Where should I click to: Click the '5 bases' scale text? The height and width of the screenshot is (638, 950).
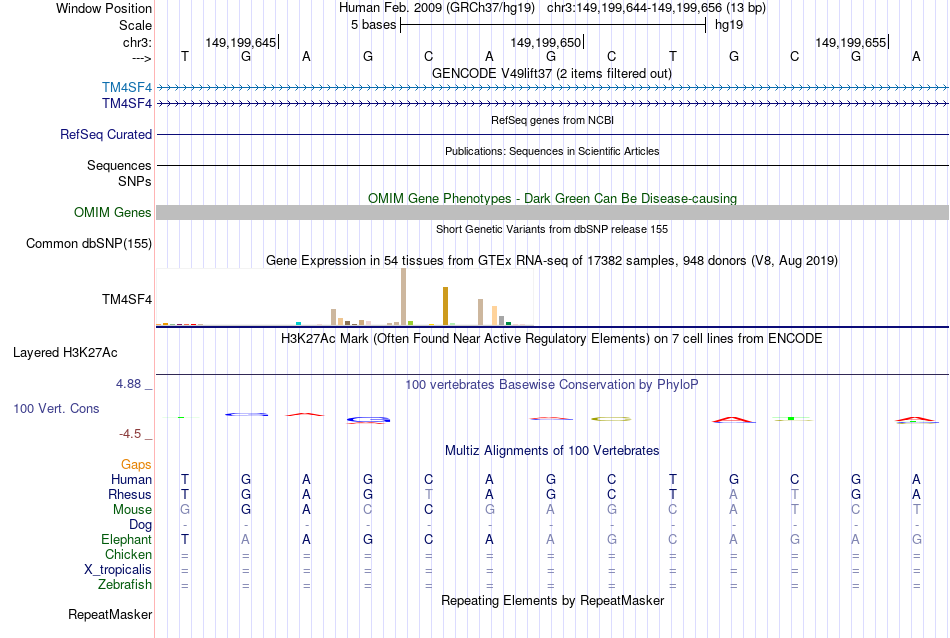[373, 25]
